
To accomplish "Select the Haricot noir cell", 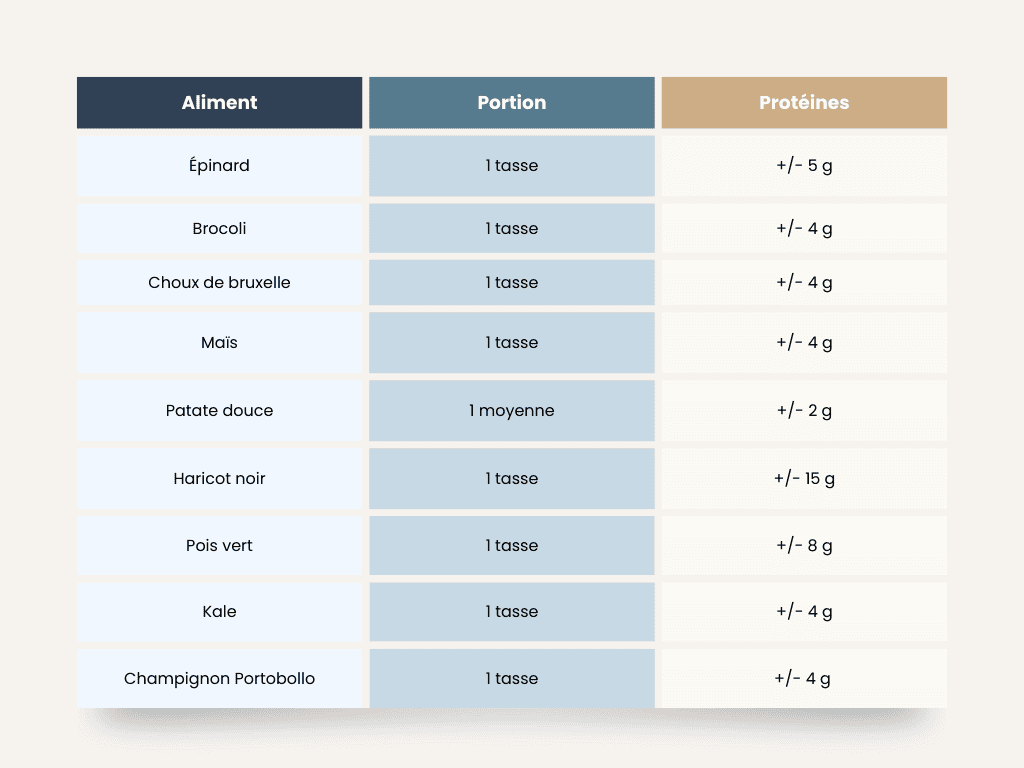I will click(x=219, y=479).
